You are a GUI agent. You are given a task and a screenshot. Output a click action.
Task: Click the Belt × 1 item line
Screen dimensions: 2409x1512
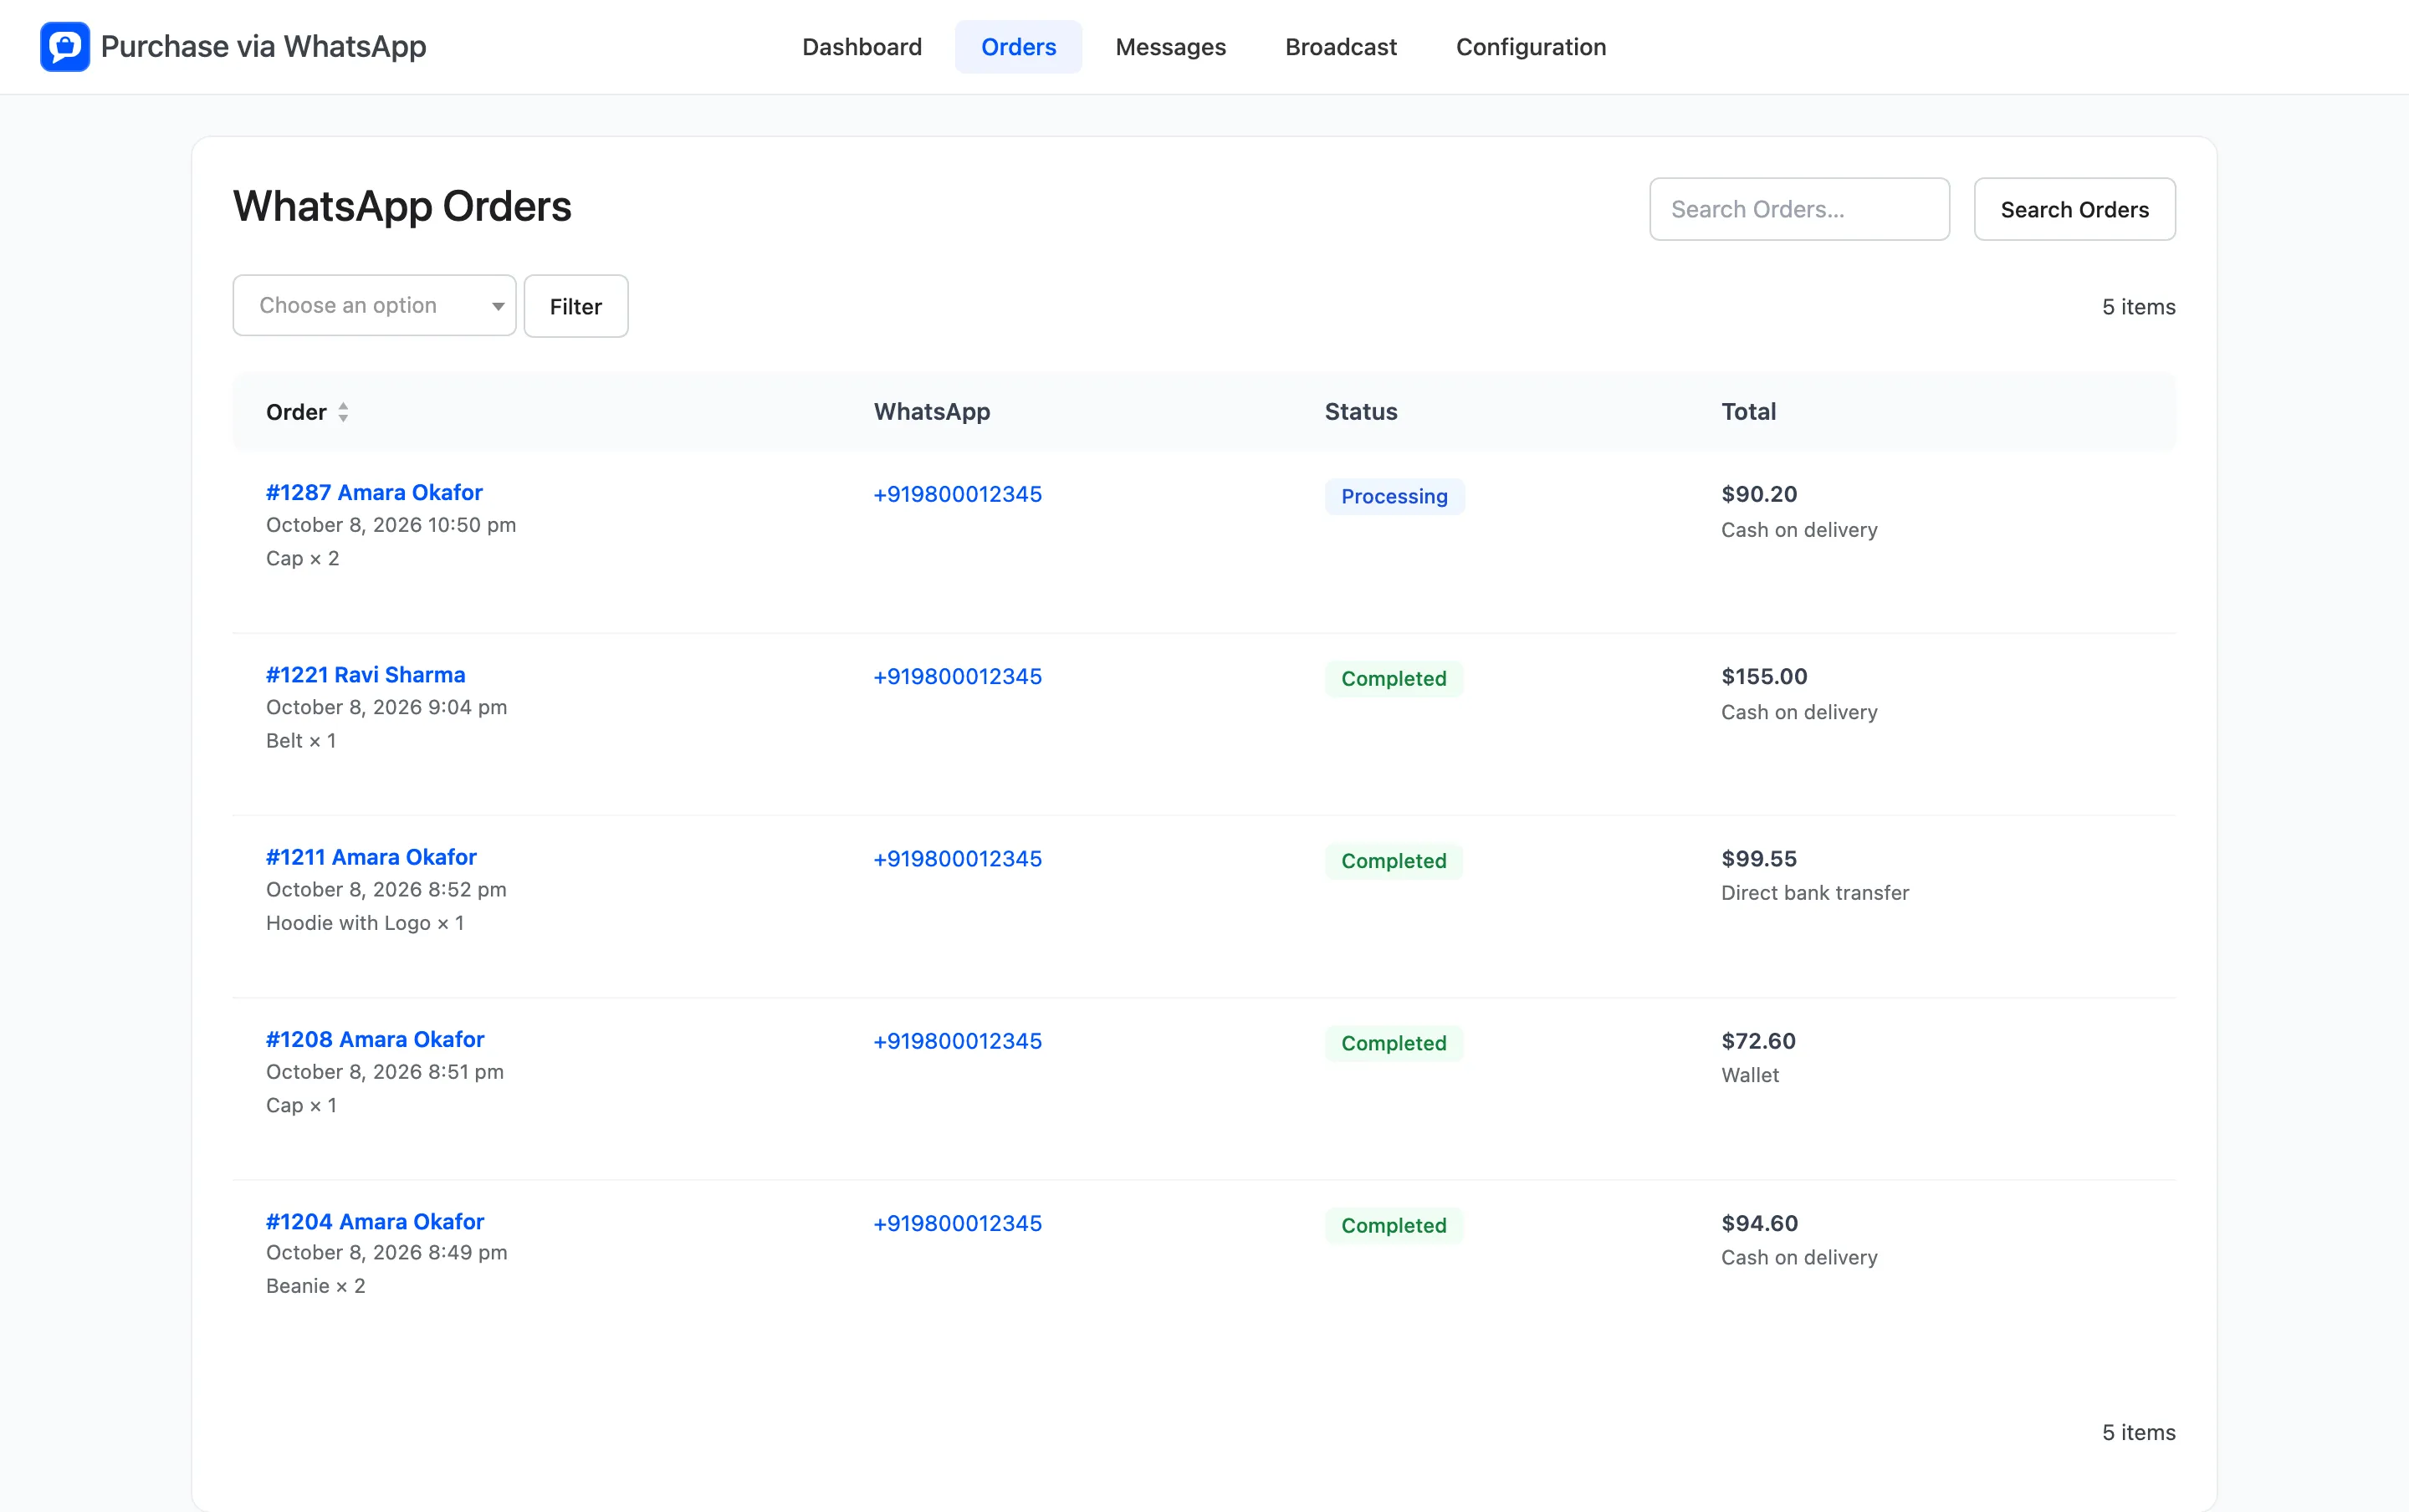coord(300,741)
